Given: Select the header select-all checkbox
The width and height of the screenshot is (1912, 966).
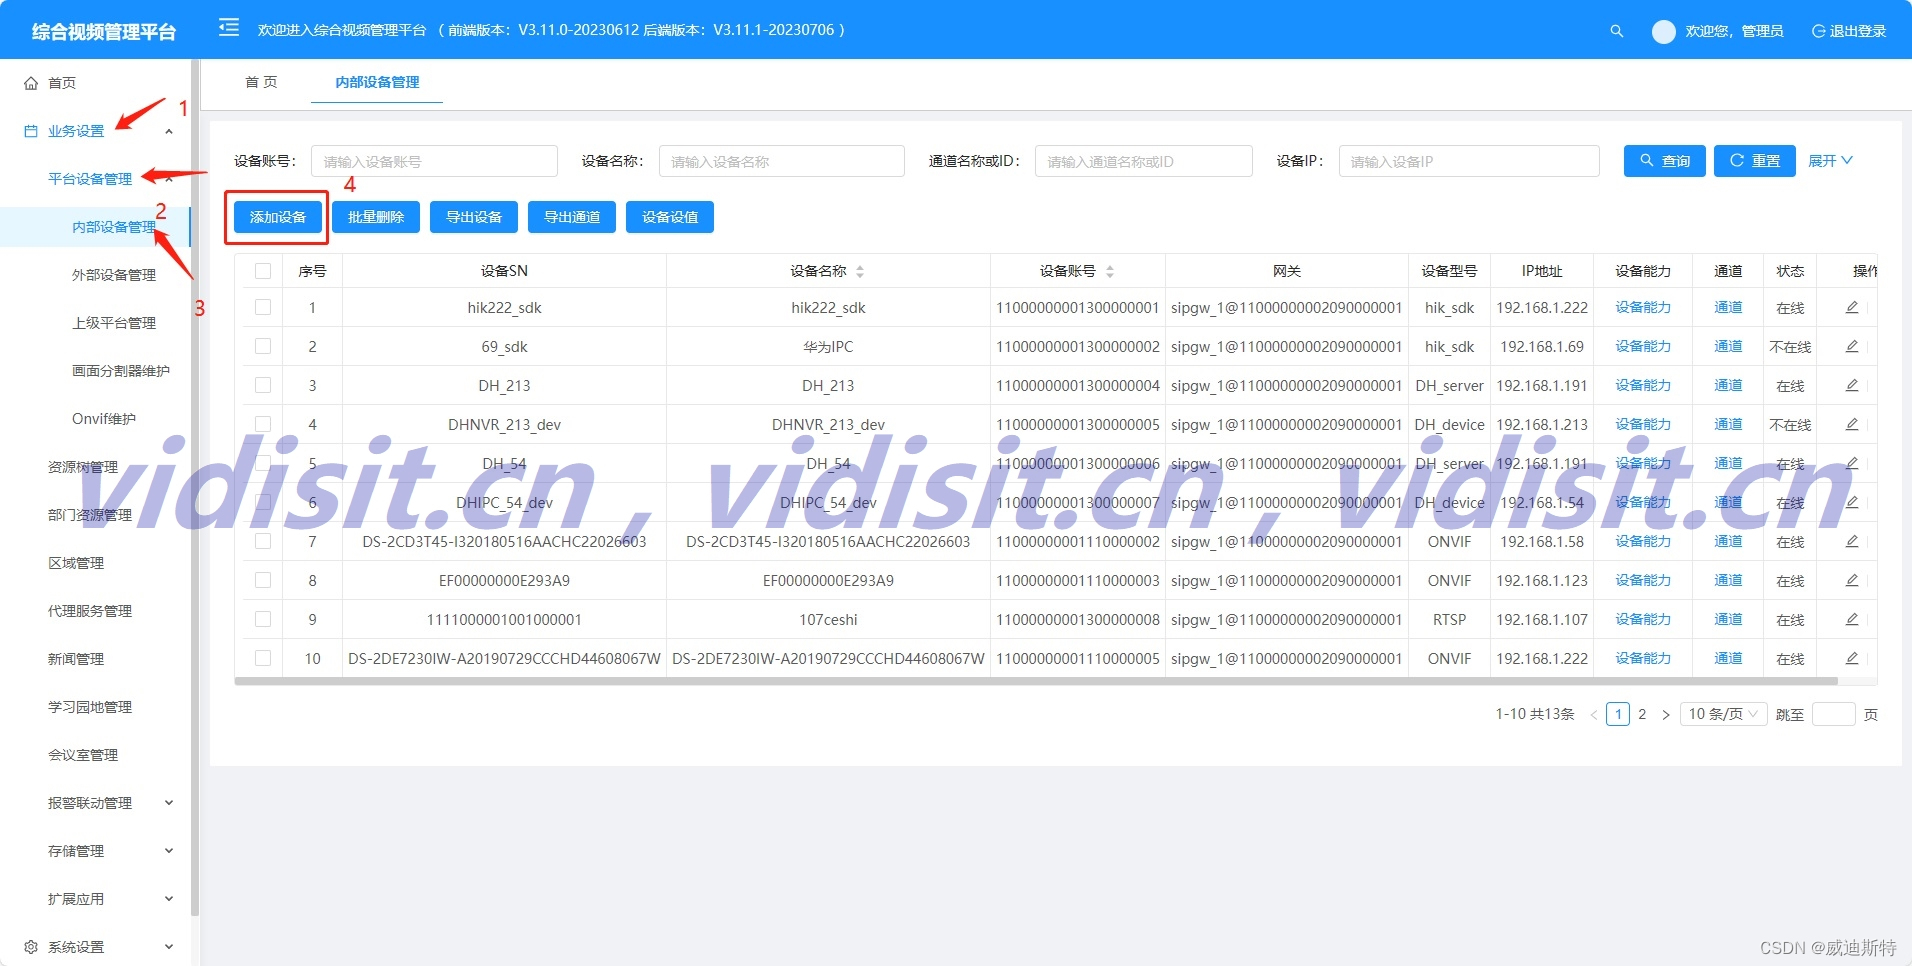Looking at the screenshot, I should [262, 270].
